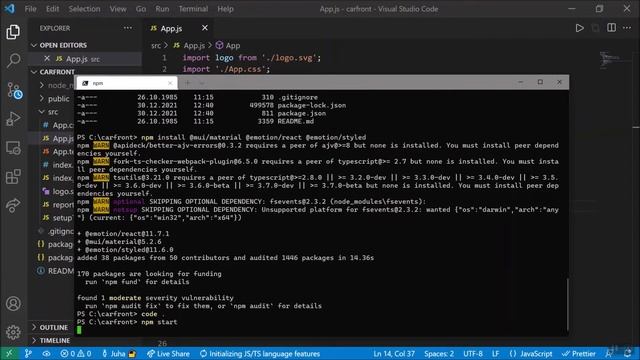Open the Explorer view in activity bar

tap(13, 32)
